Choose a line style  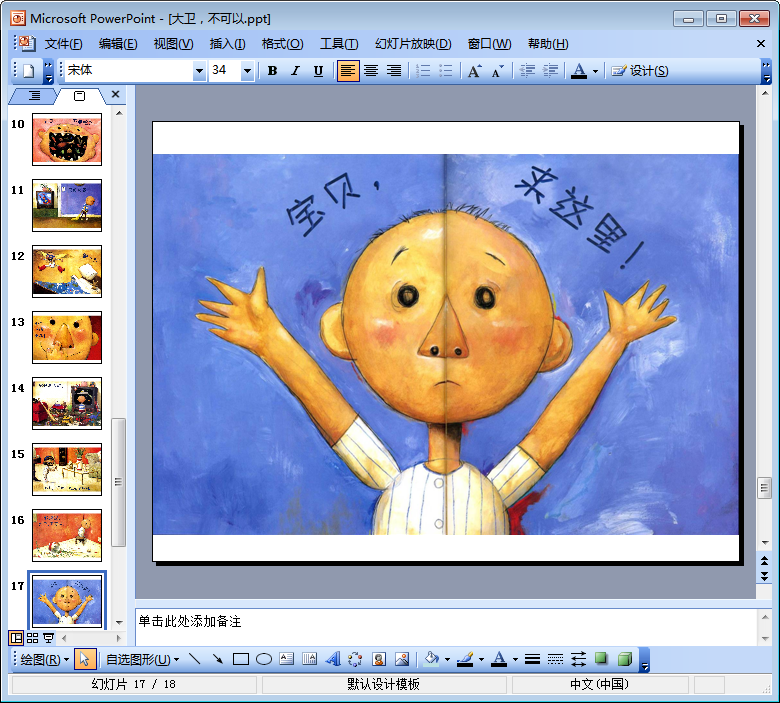[x=532, y=660]
